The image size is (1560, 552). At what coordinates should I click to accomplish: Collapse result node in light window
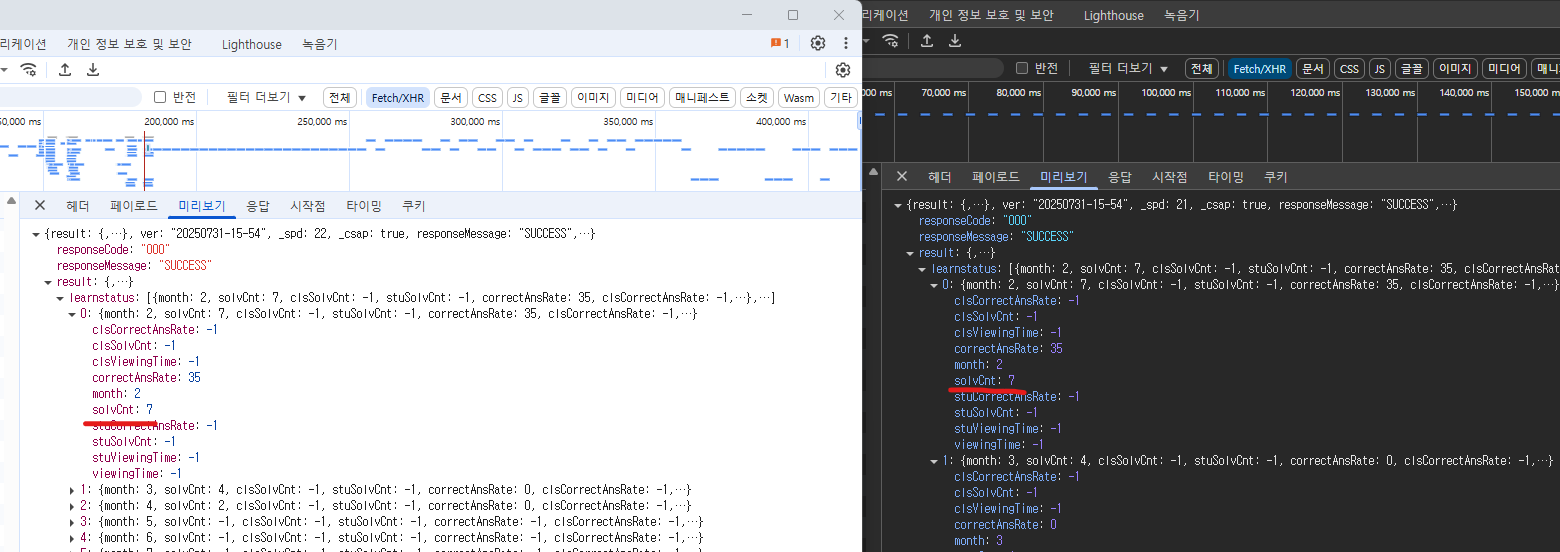(48, 282)
